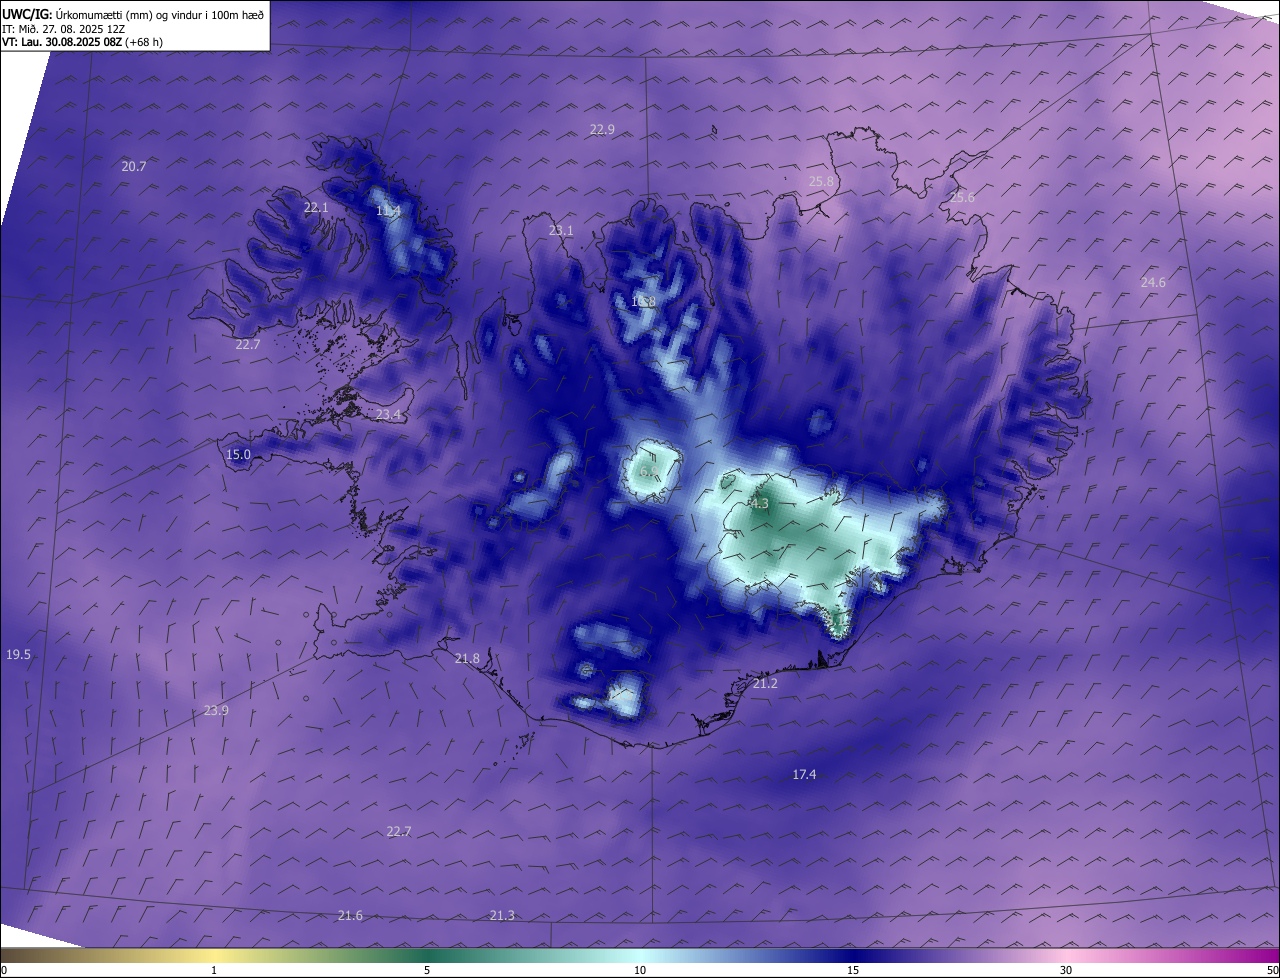The height and width of the screenshot is (978, 1280).
Task: Click the colour scale tick label 0
Action: point(4,970)
